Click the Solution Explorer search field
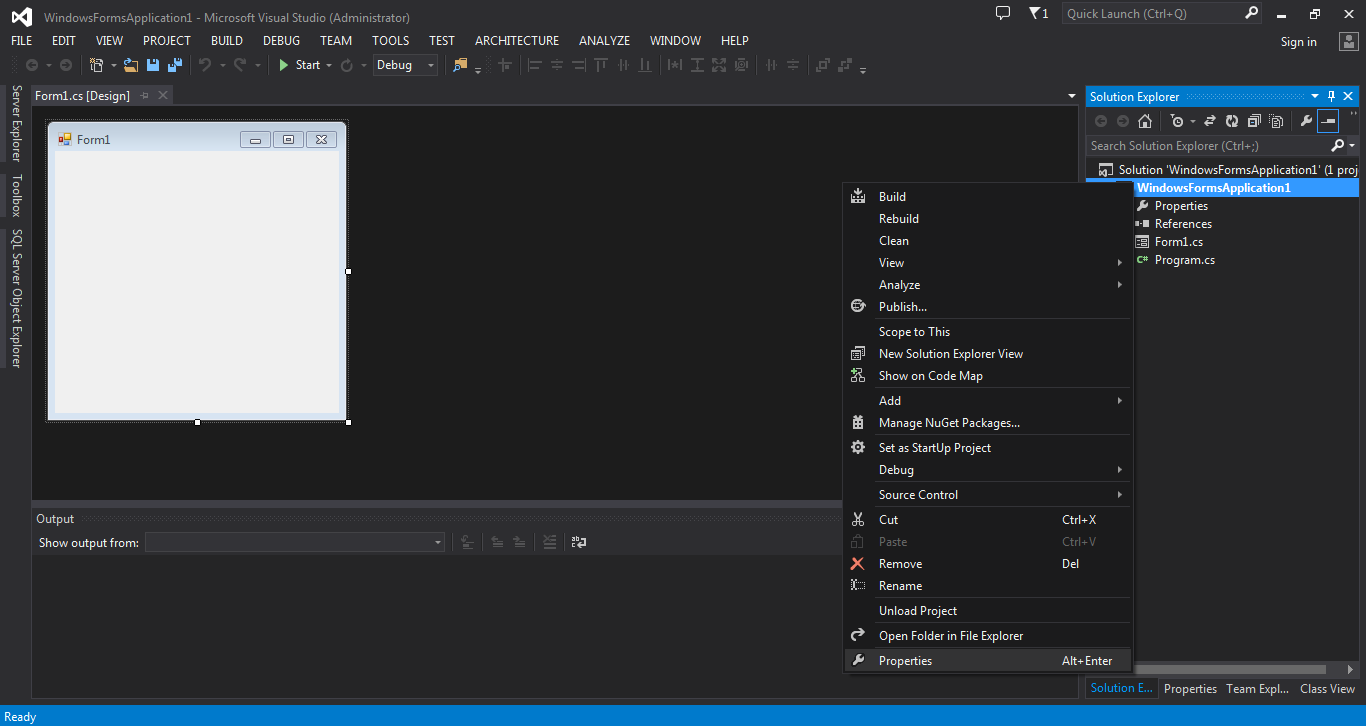 1210,146
